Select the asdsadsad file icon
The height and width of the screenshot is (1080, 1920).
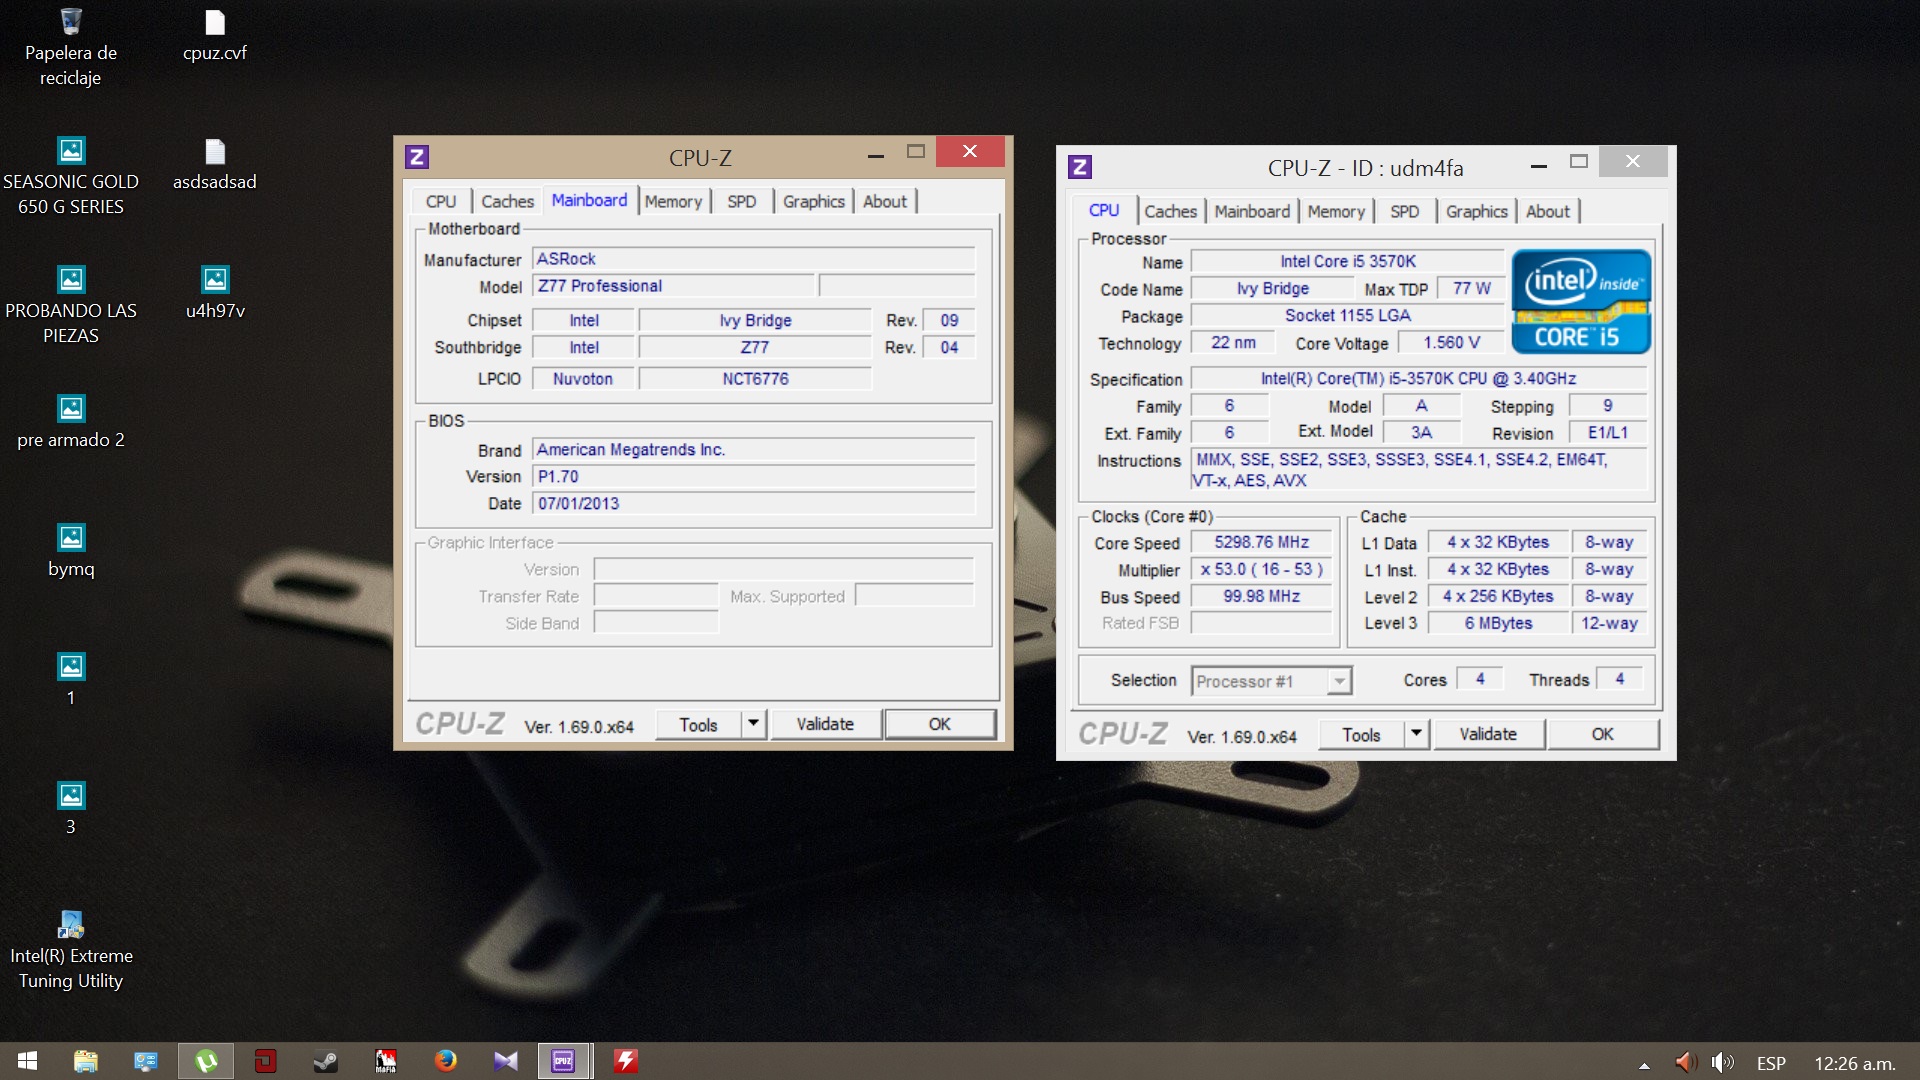[214, 165]
